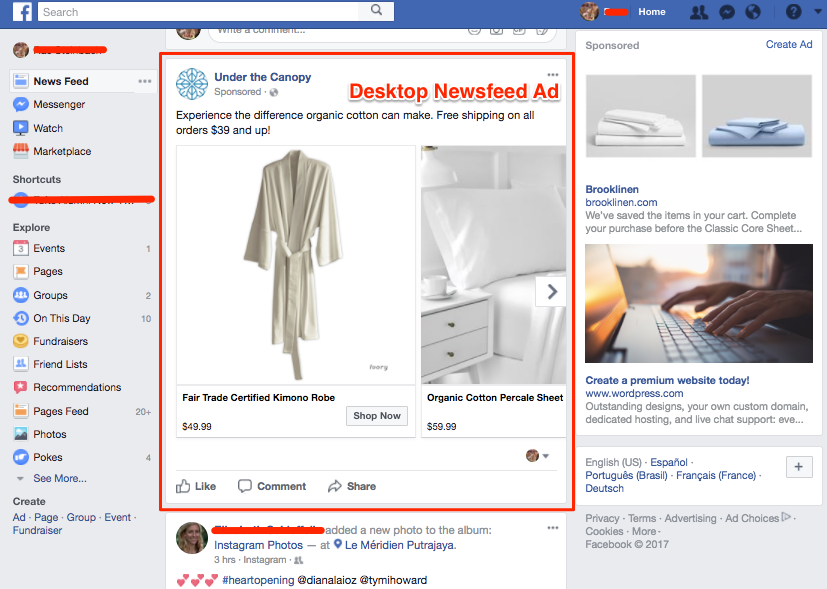Open Friend Requests icon in top bar
Image resolution: width=827 pixels, height=589 pixels.
point(699,12)
